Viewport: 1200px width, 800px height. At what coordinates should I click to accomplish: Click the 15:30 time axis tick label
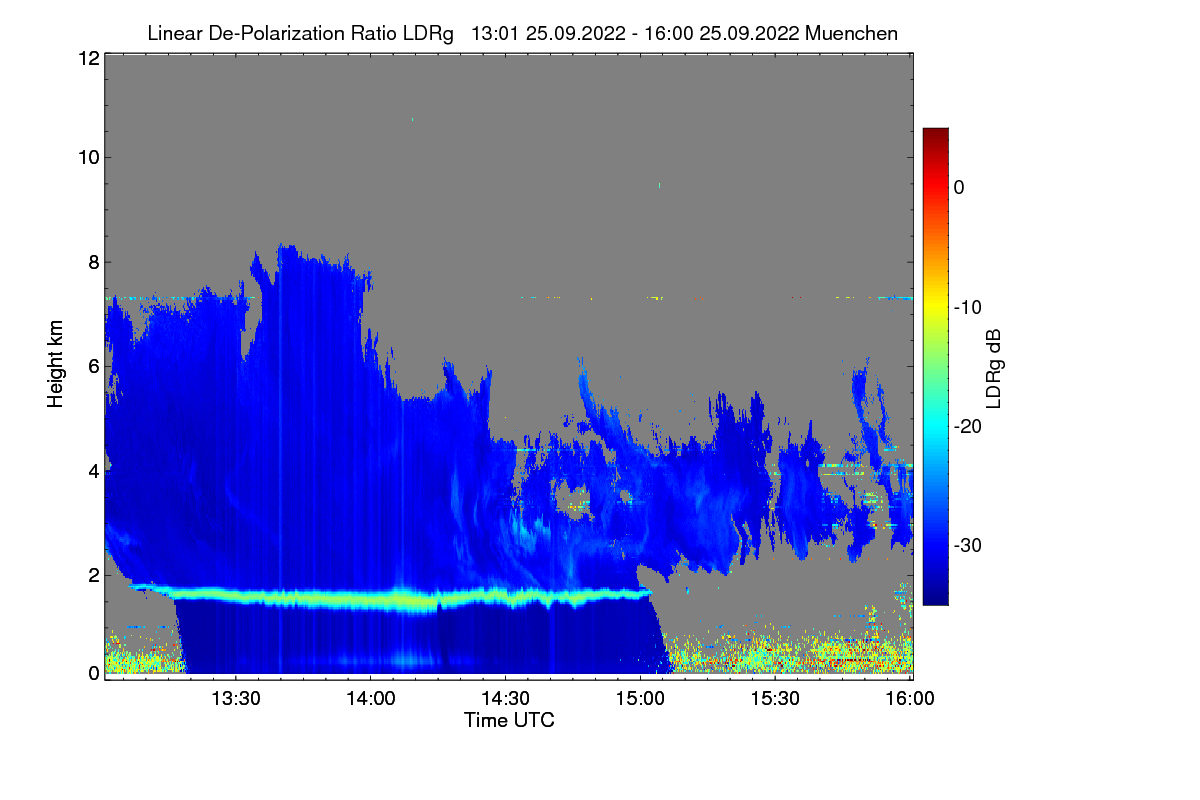[775, 699]
